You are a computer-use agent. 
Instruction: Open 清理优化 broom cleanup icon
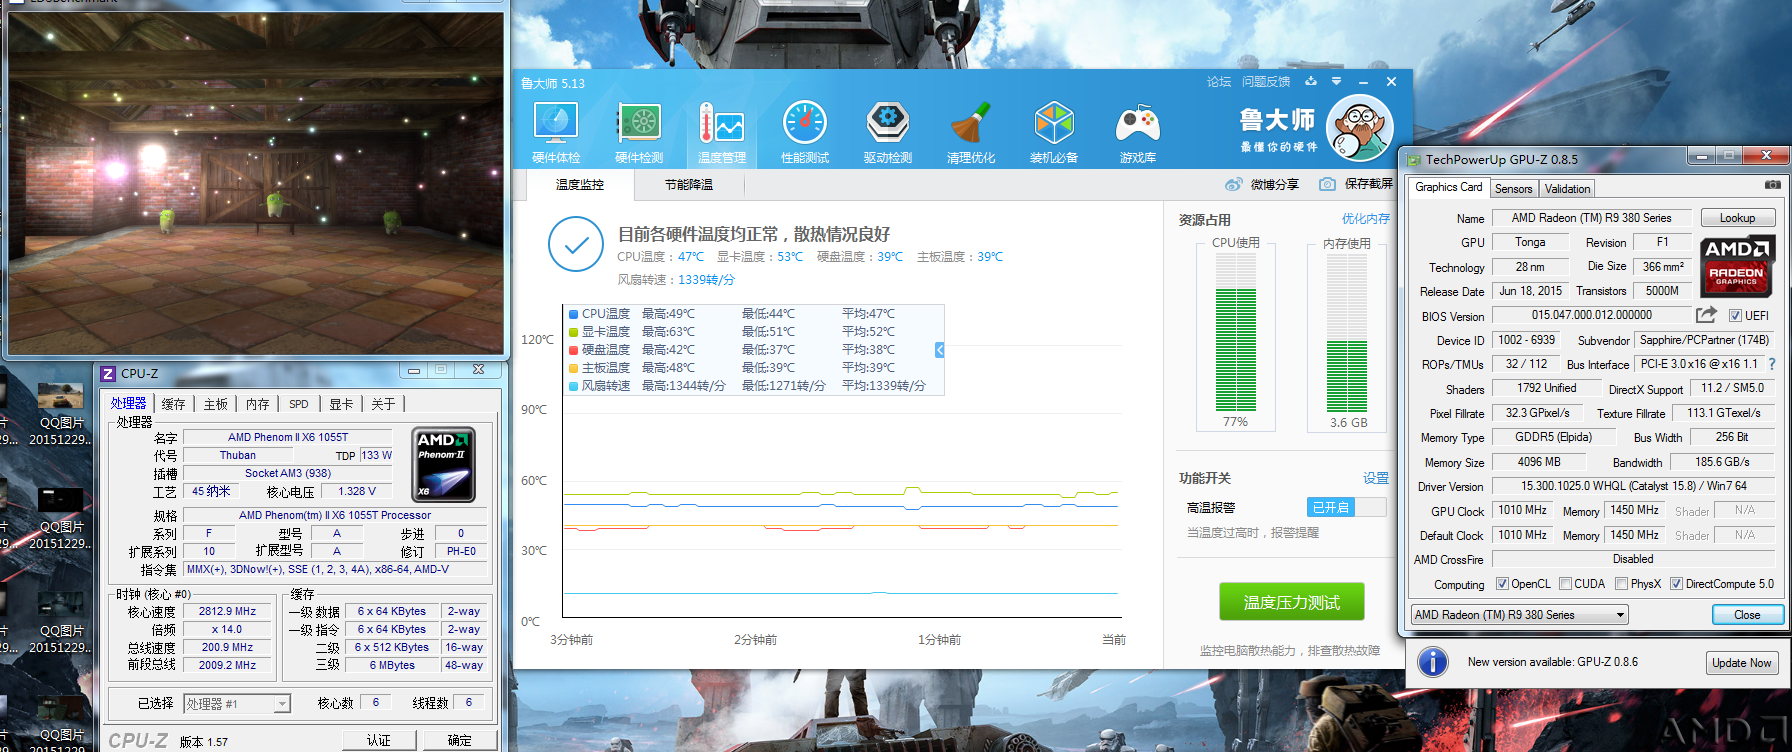[971, 132]
